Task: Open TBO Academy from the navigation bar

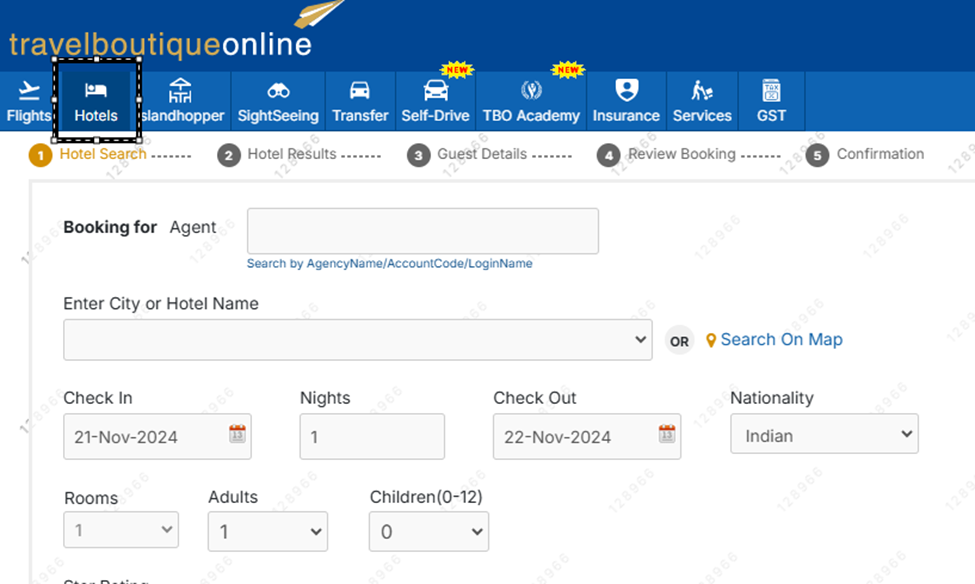Action: pos(531,91)
